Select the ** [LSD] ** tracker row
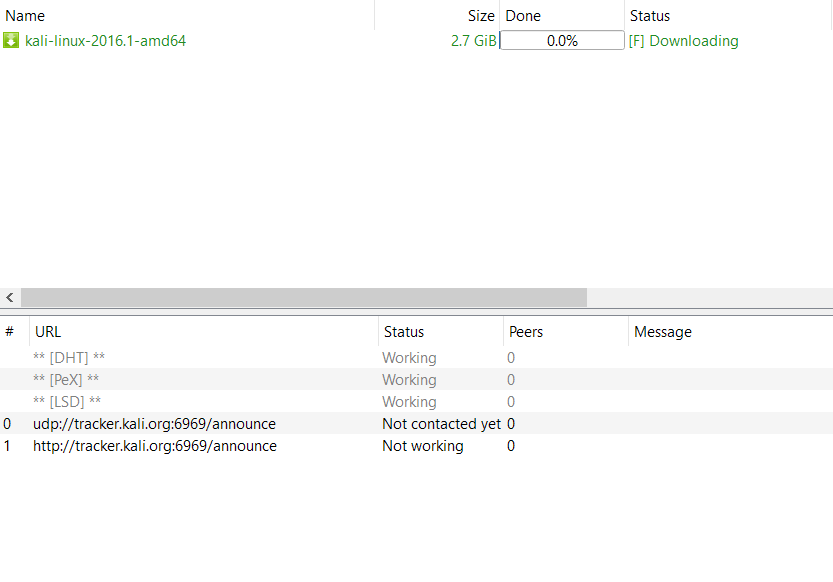The width and height of the screenshot is (833, 582). point(416,401)
